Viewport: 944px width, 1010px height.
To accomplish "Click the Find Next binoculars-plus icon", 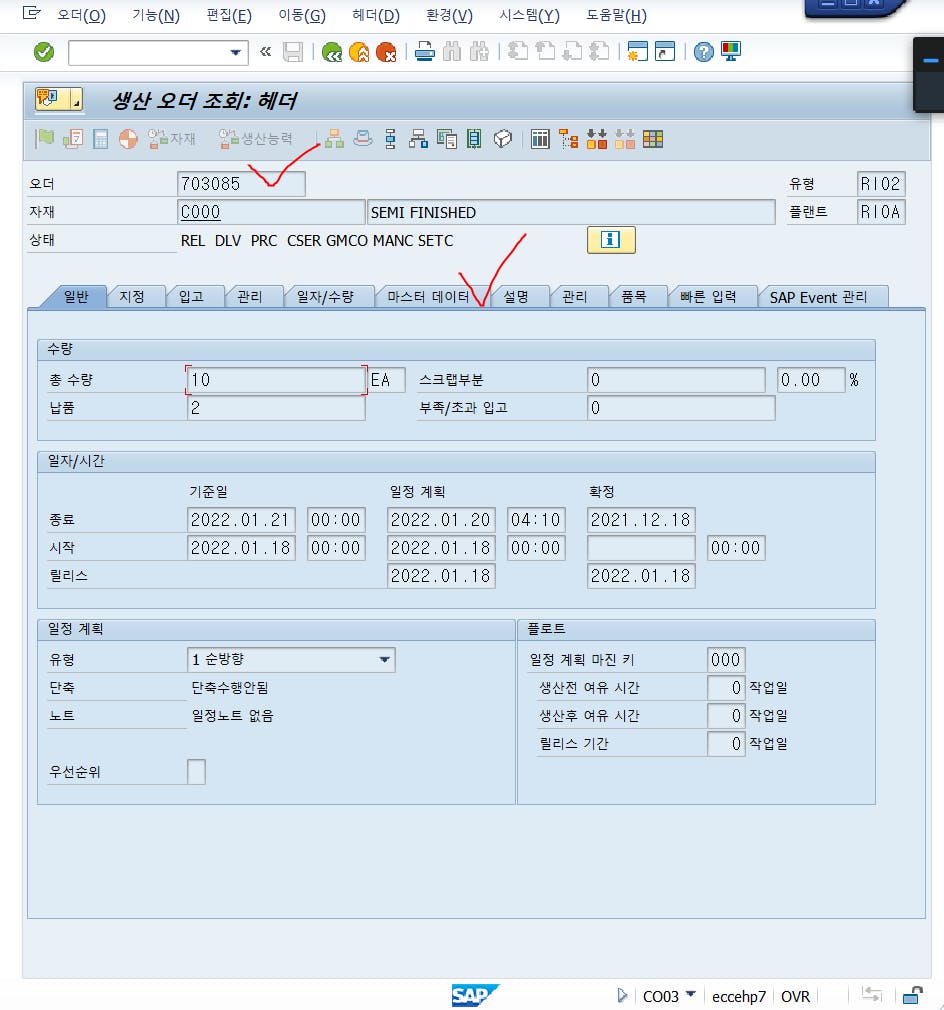I will click(480, 52).
